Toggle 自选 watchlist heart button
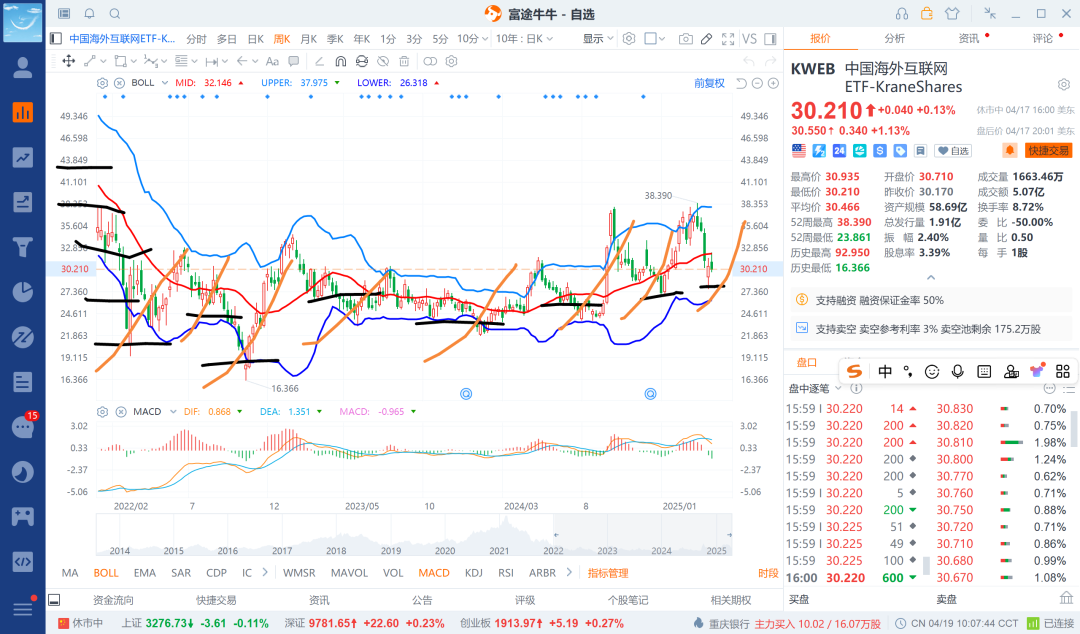Image resolution: width=1080 pixels, height=634 pixels. (954, 150)
